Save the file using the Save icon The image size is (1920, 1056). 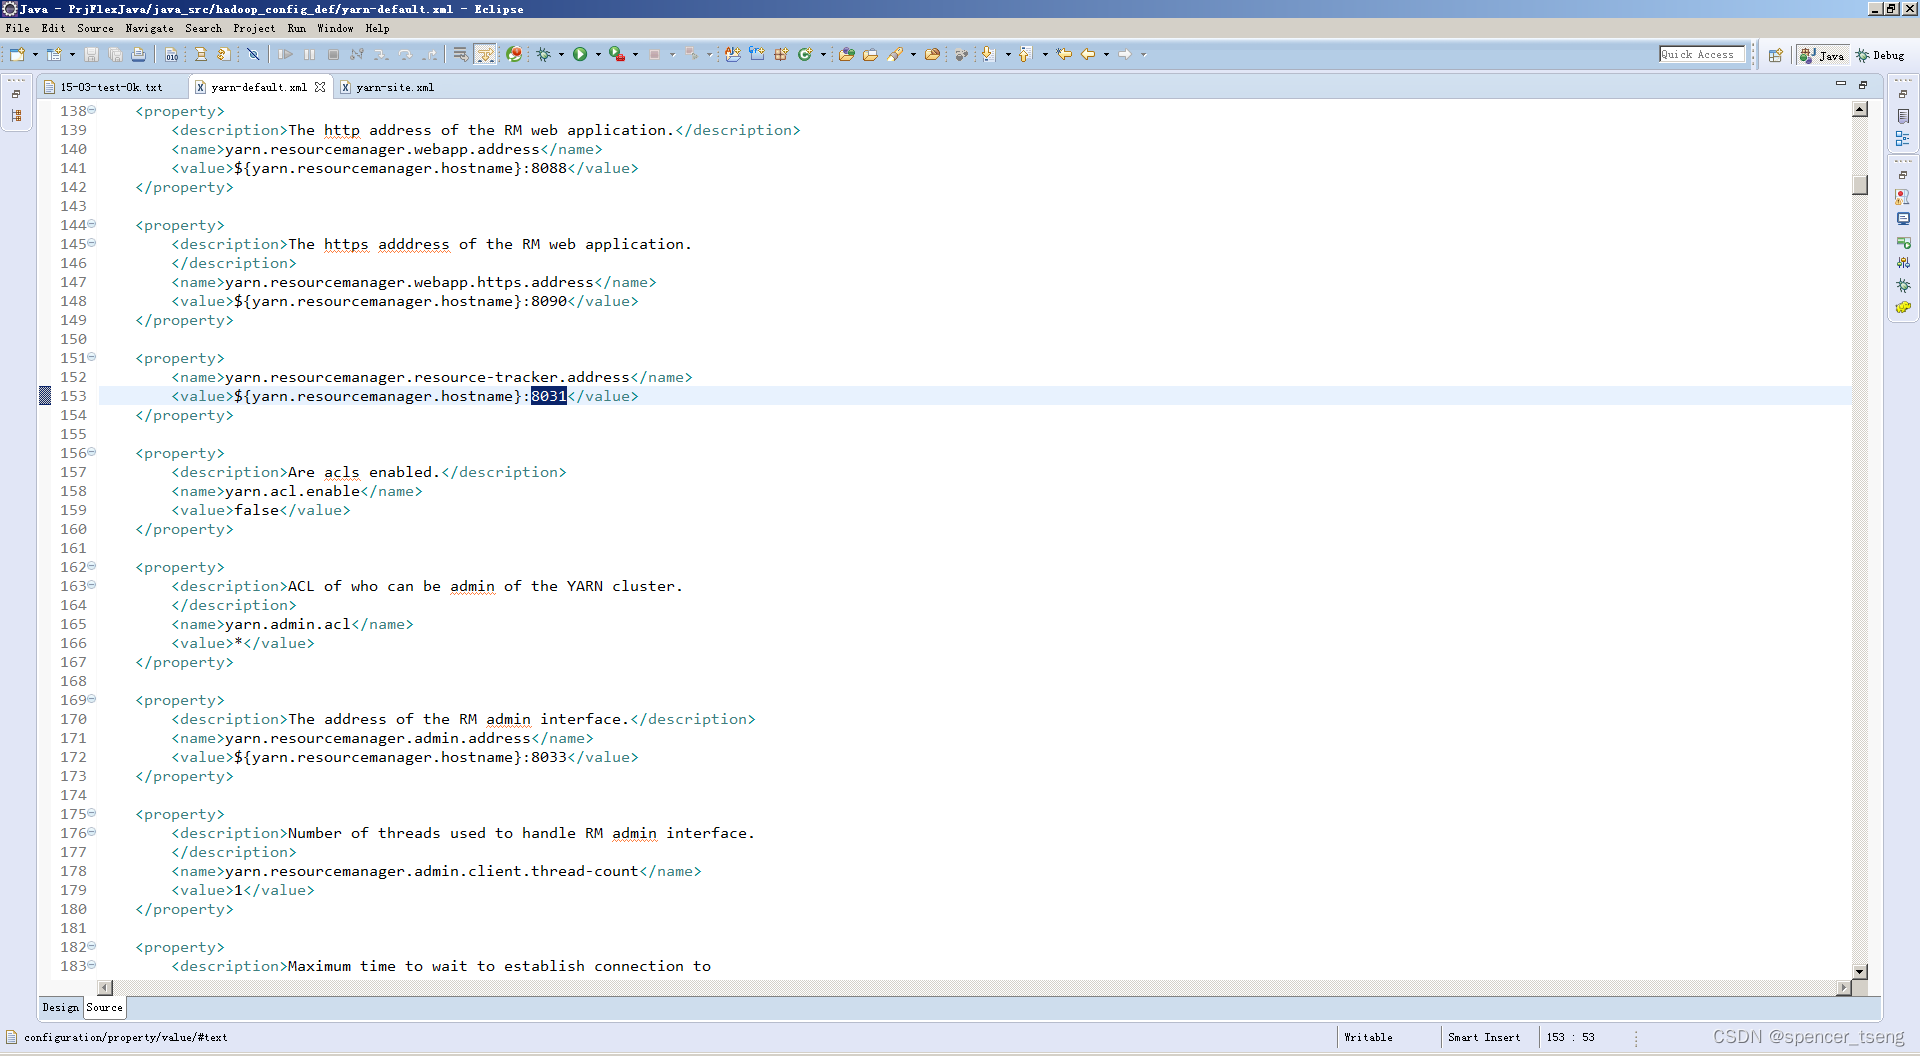91,55
